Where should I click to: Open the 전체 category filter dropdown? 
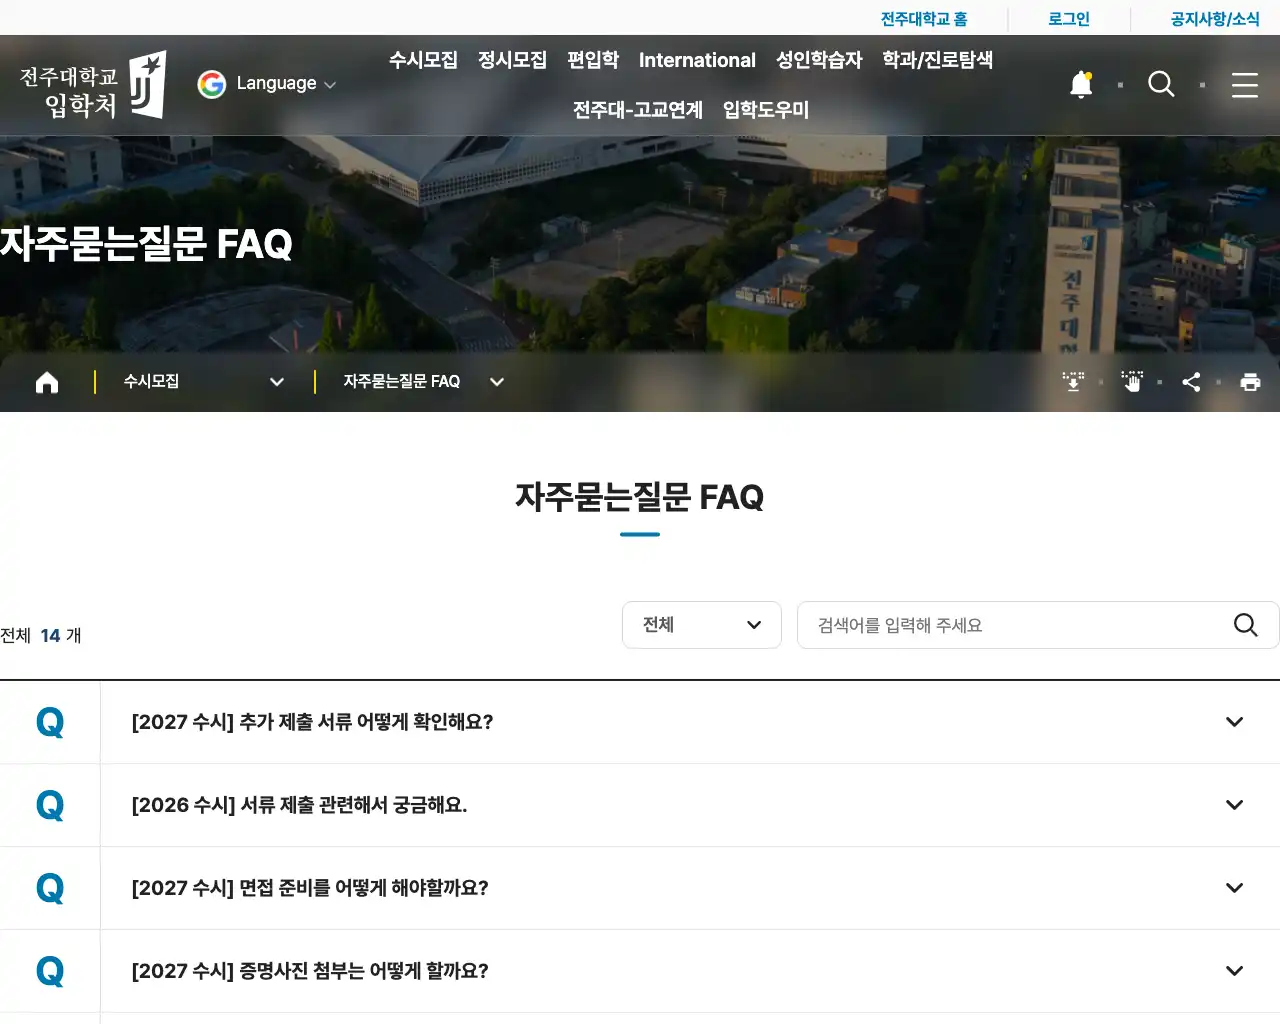pos(702,625)
